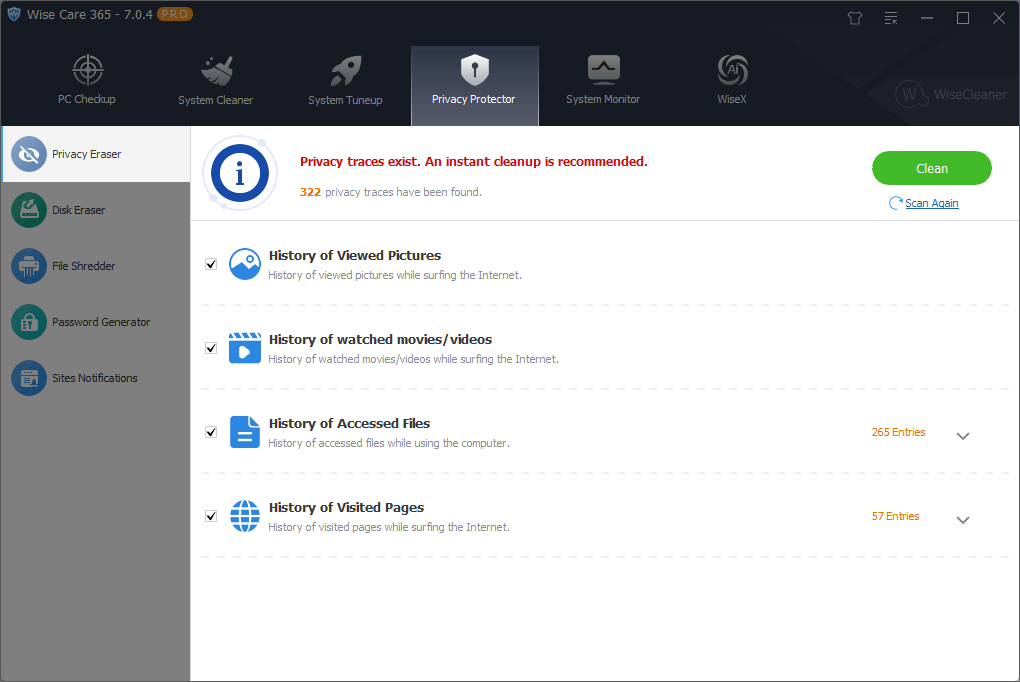Open Sites Notifications settings
The height and width of the screenshot is (682, 1020).
(x=95, y=378)
